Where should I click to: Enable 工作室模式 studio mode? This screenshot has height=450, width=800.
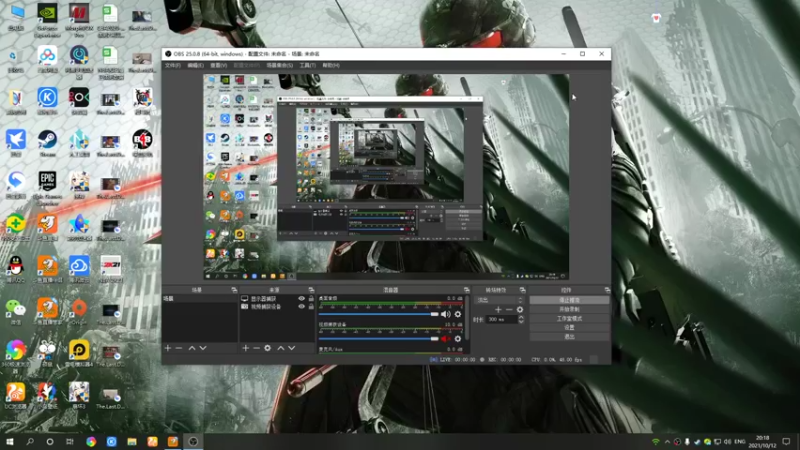[569, 318]
